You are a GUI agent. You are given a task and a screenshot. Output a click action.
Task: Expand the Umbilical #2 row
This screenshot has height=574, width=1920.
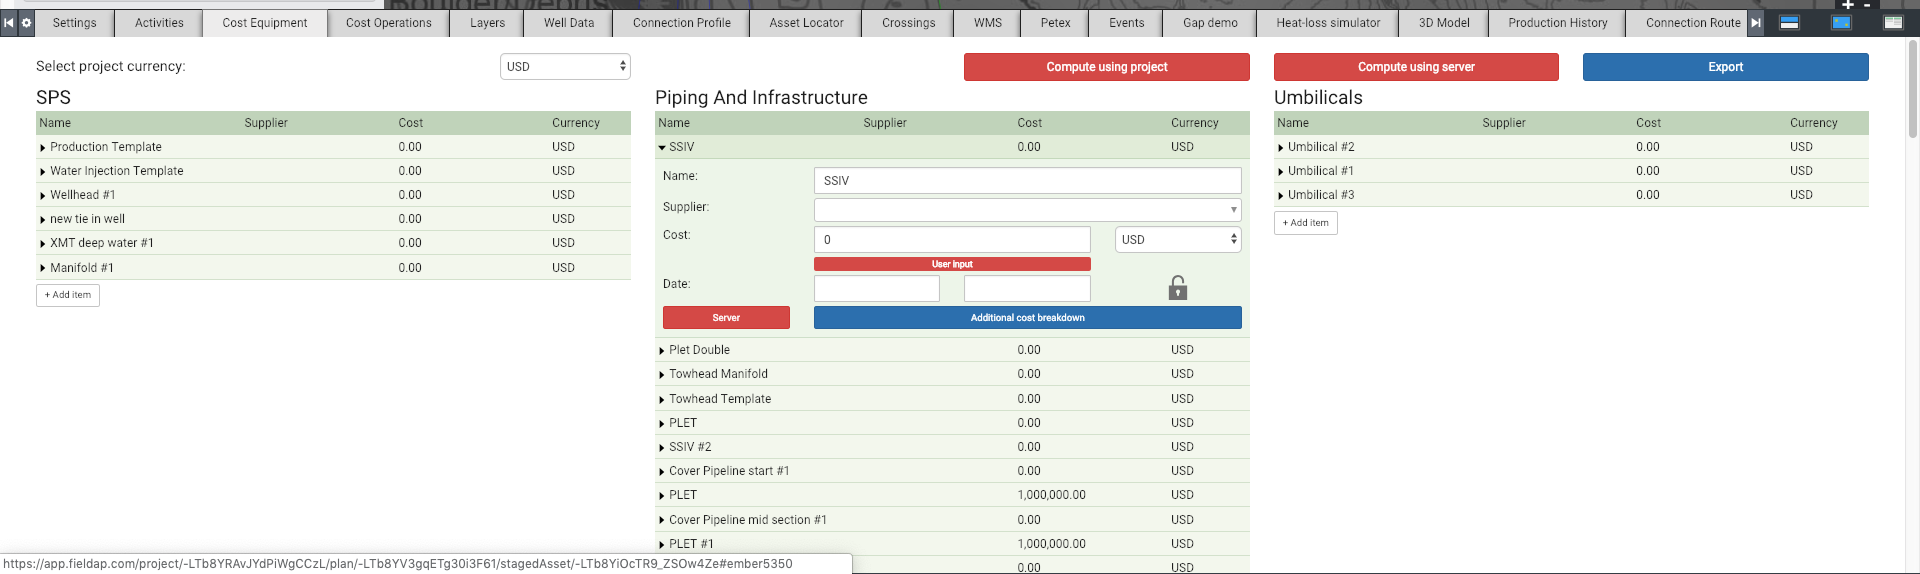pos(1281,148)
